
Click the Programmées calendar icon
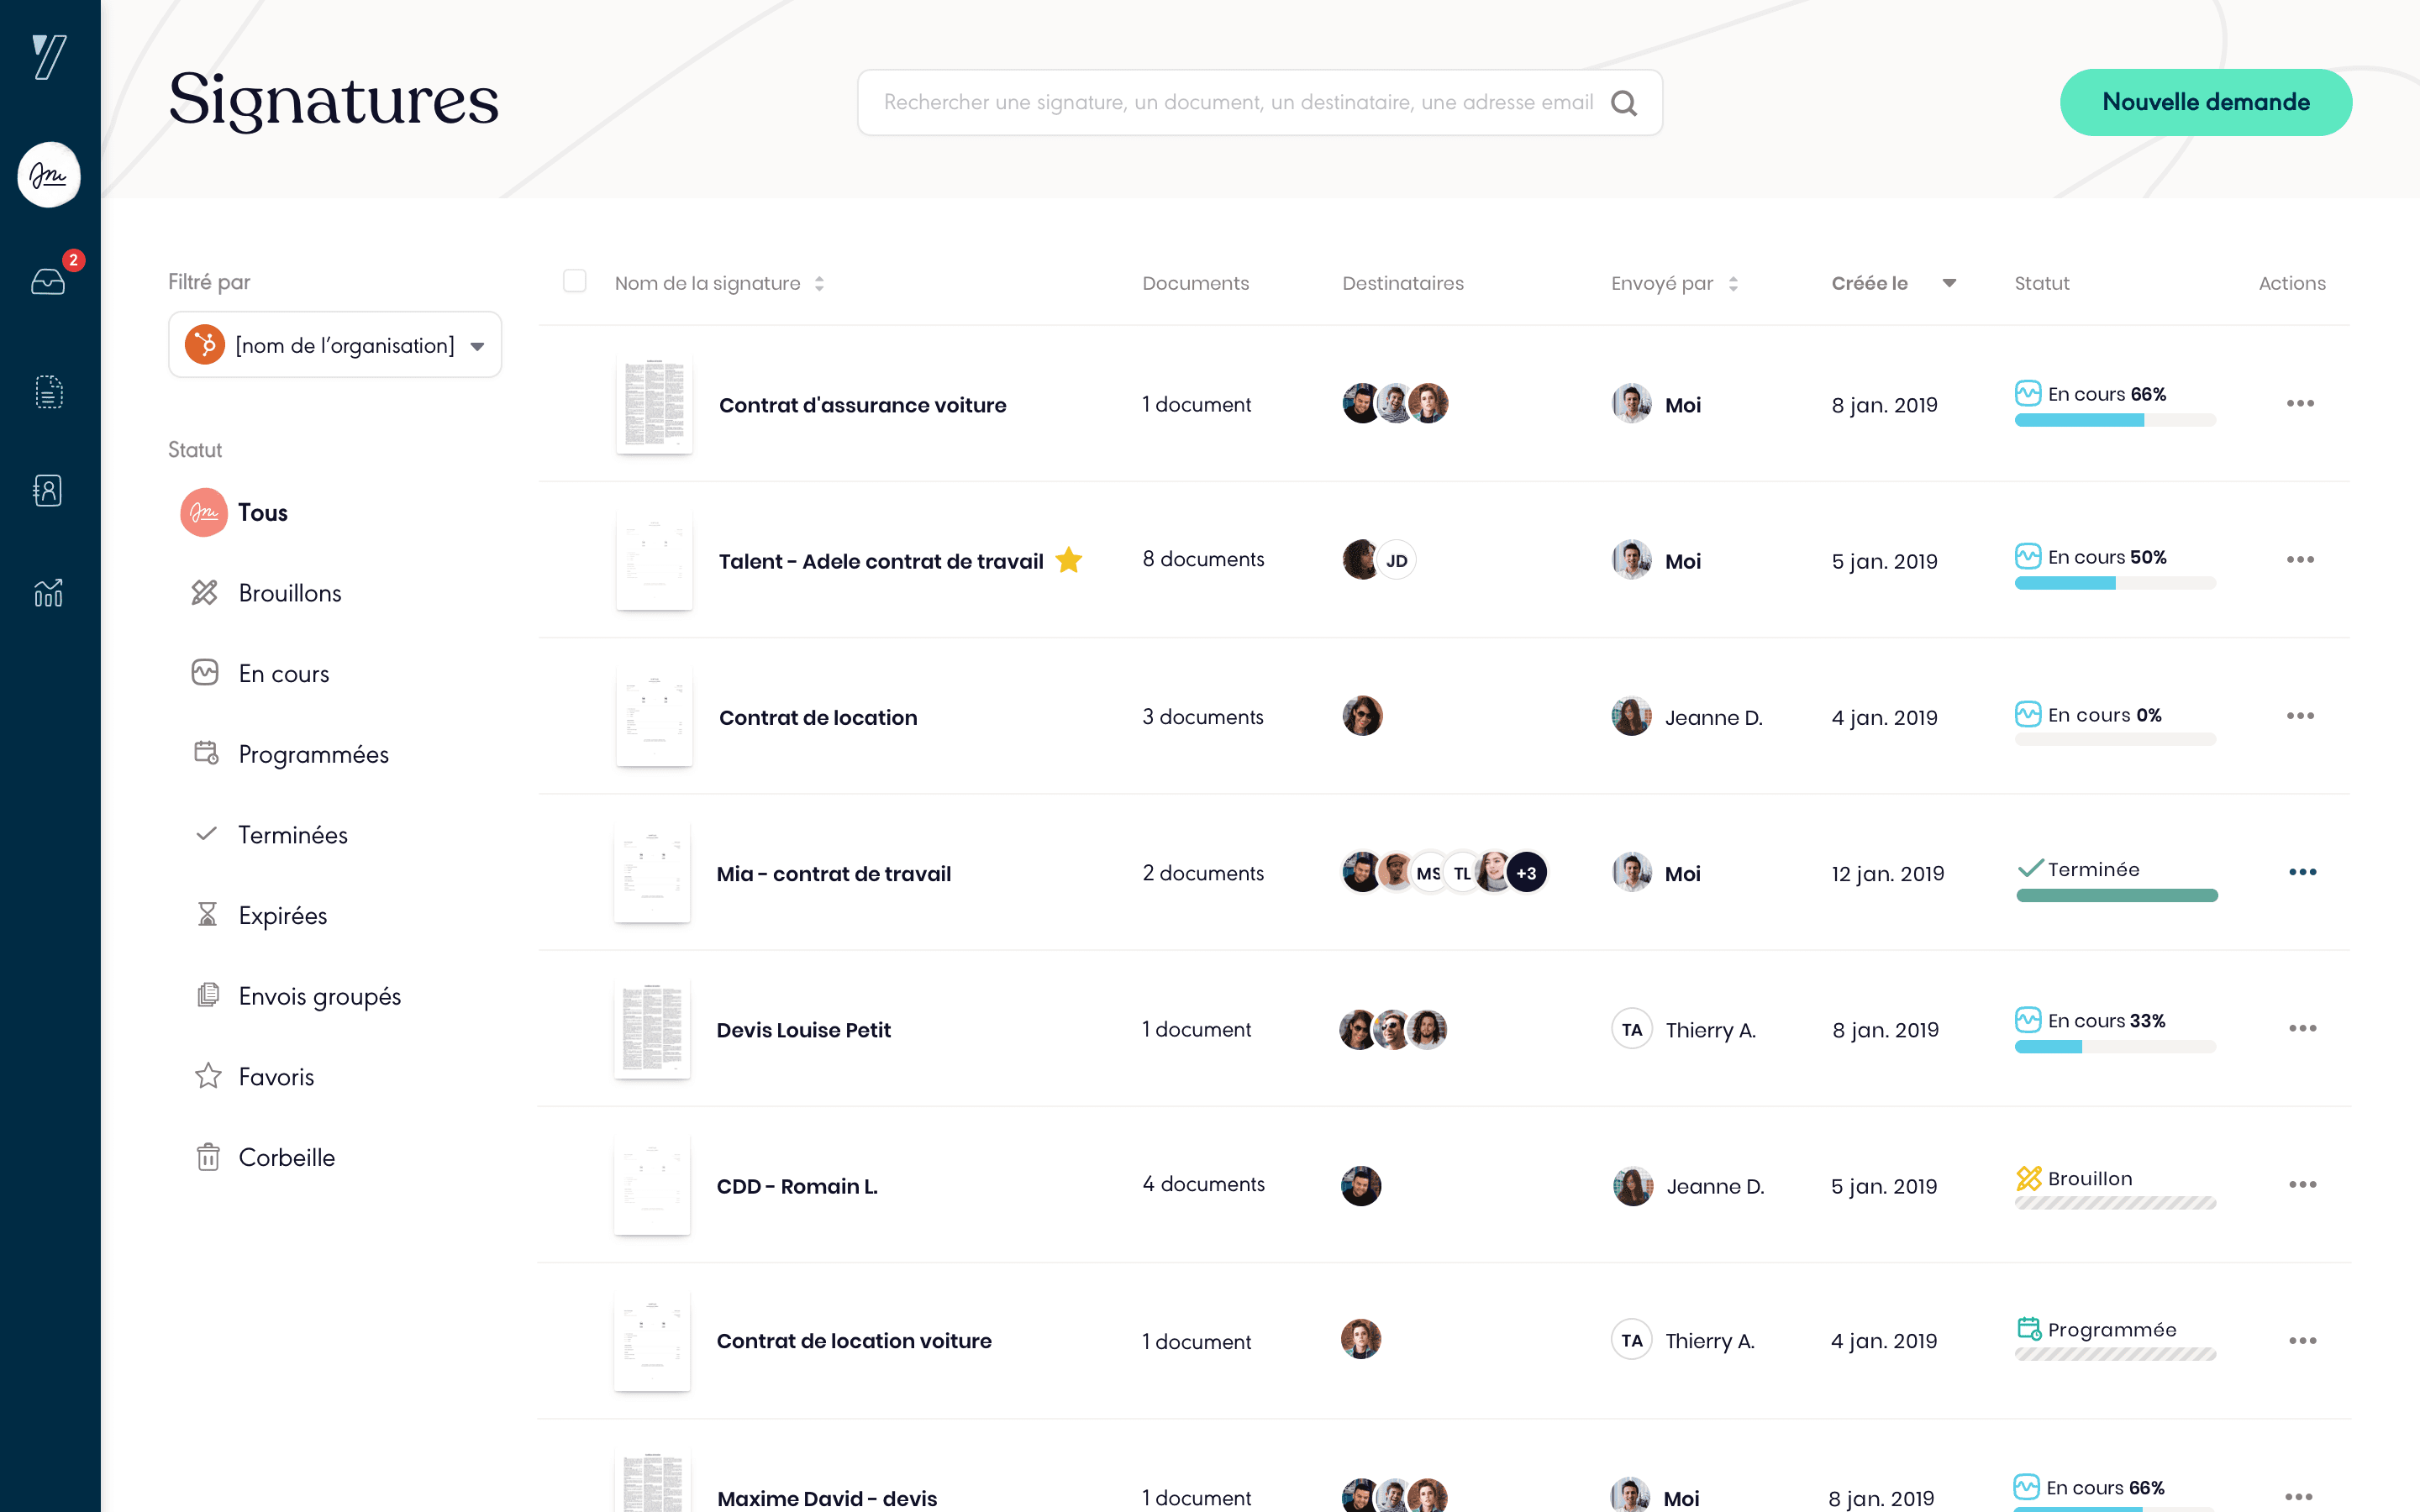(204, 753)
